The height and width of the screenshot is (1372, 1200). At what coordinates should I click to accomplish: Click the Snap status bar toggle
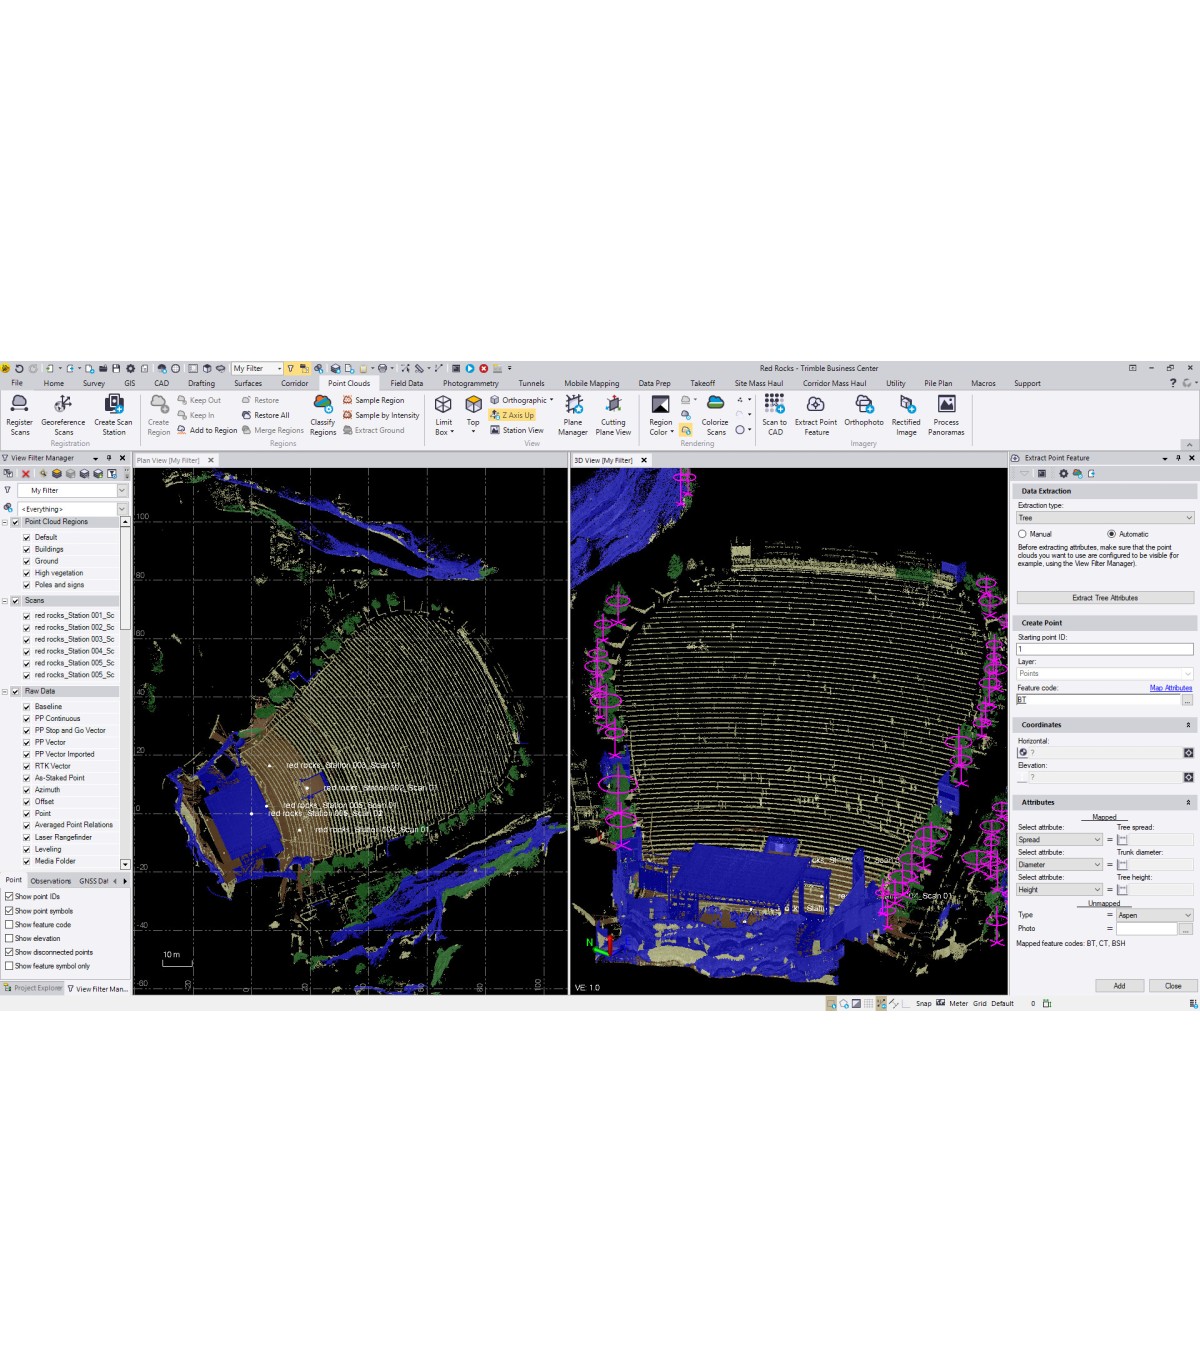pyautogui.click(x=923, y=1003)
